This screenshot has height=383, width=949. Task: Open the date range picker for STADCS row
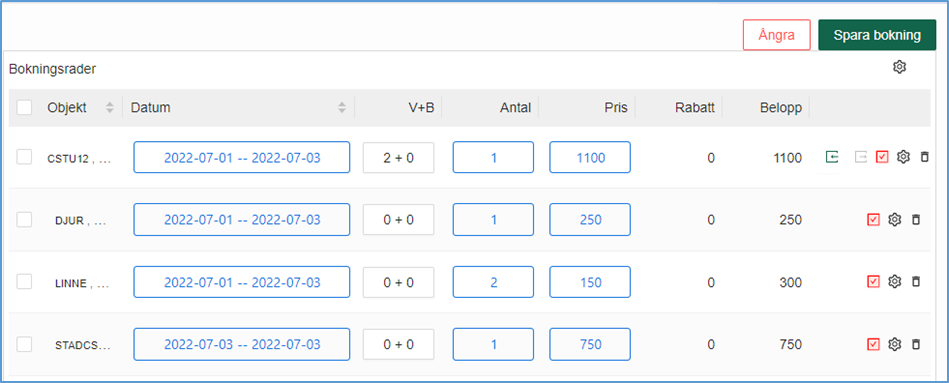pyautogui.click(x=242, y=344)
